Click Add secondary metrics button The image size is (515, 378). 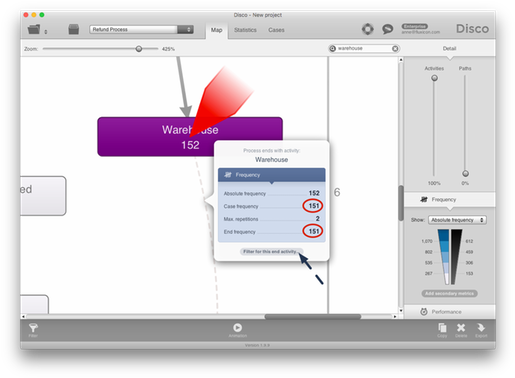[x=449, y=293]
